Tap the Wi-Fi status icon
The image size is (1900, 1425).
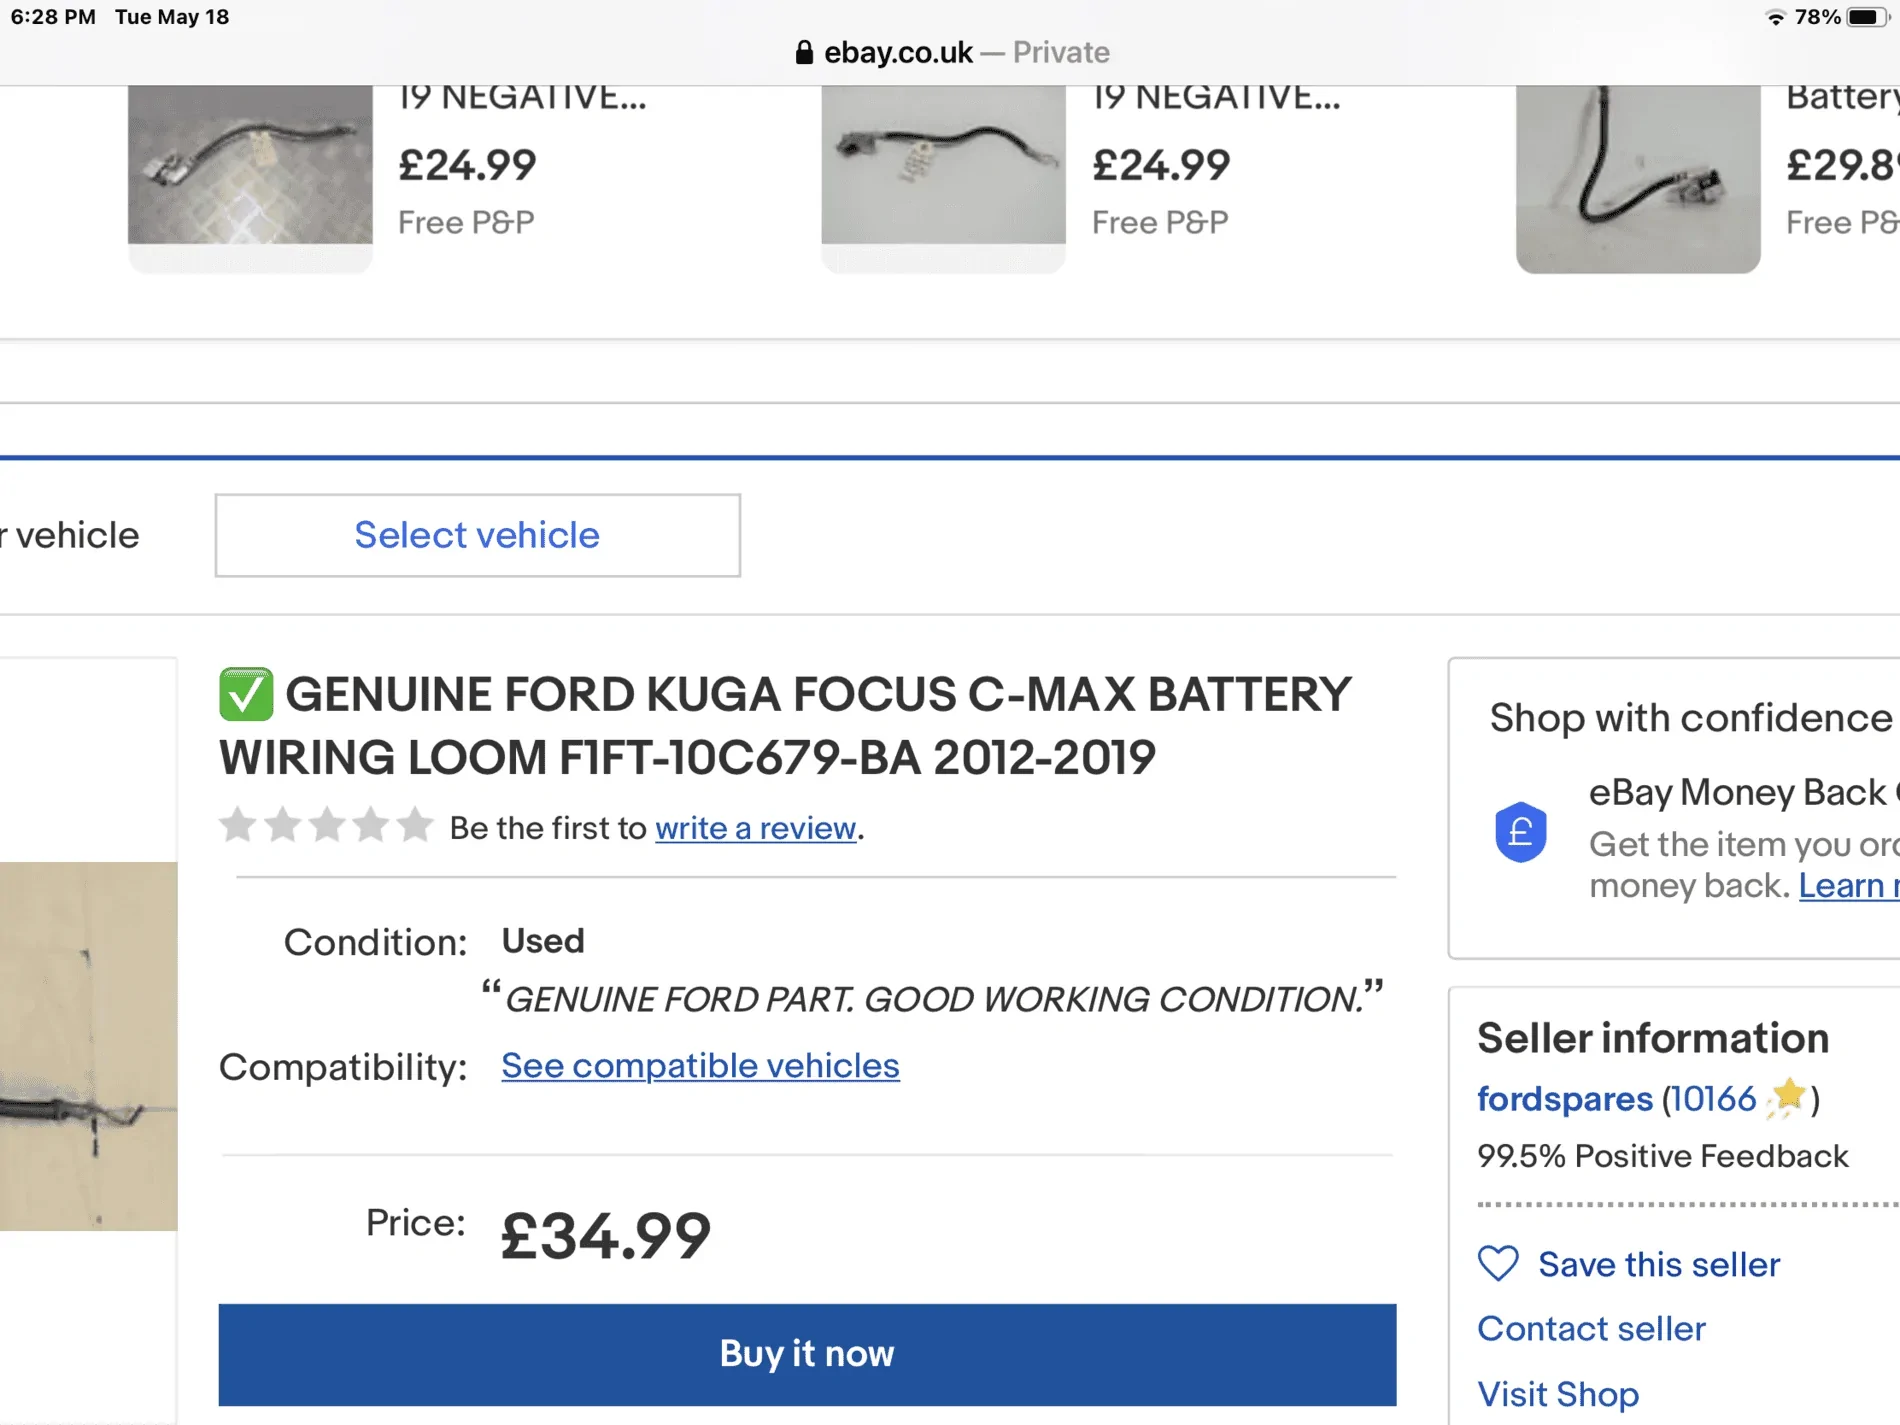click(1776, 18)
